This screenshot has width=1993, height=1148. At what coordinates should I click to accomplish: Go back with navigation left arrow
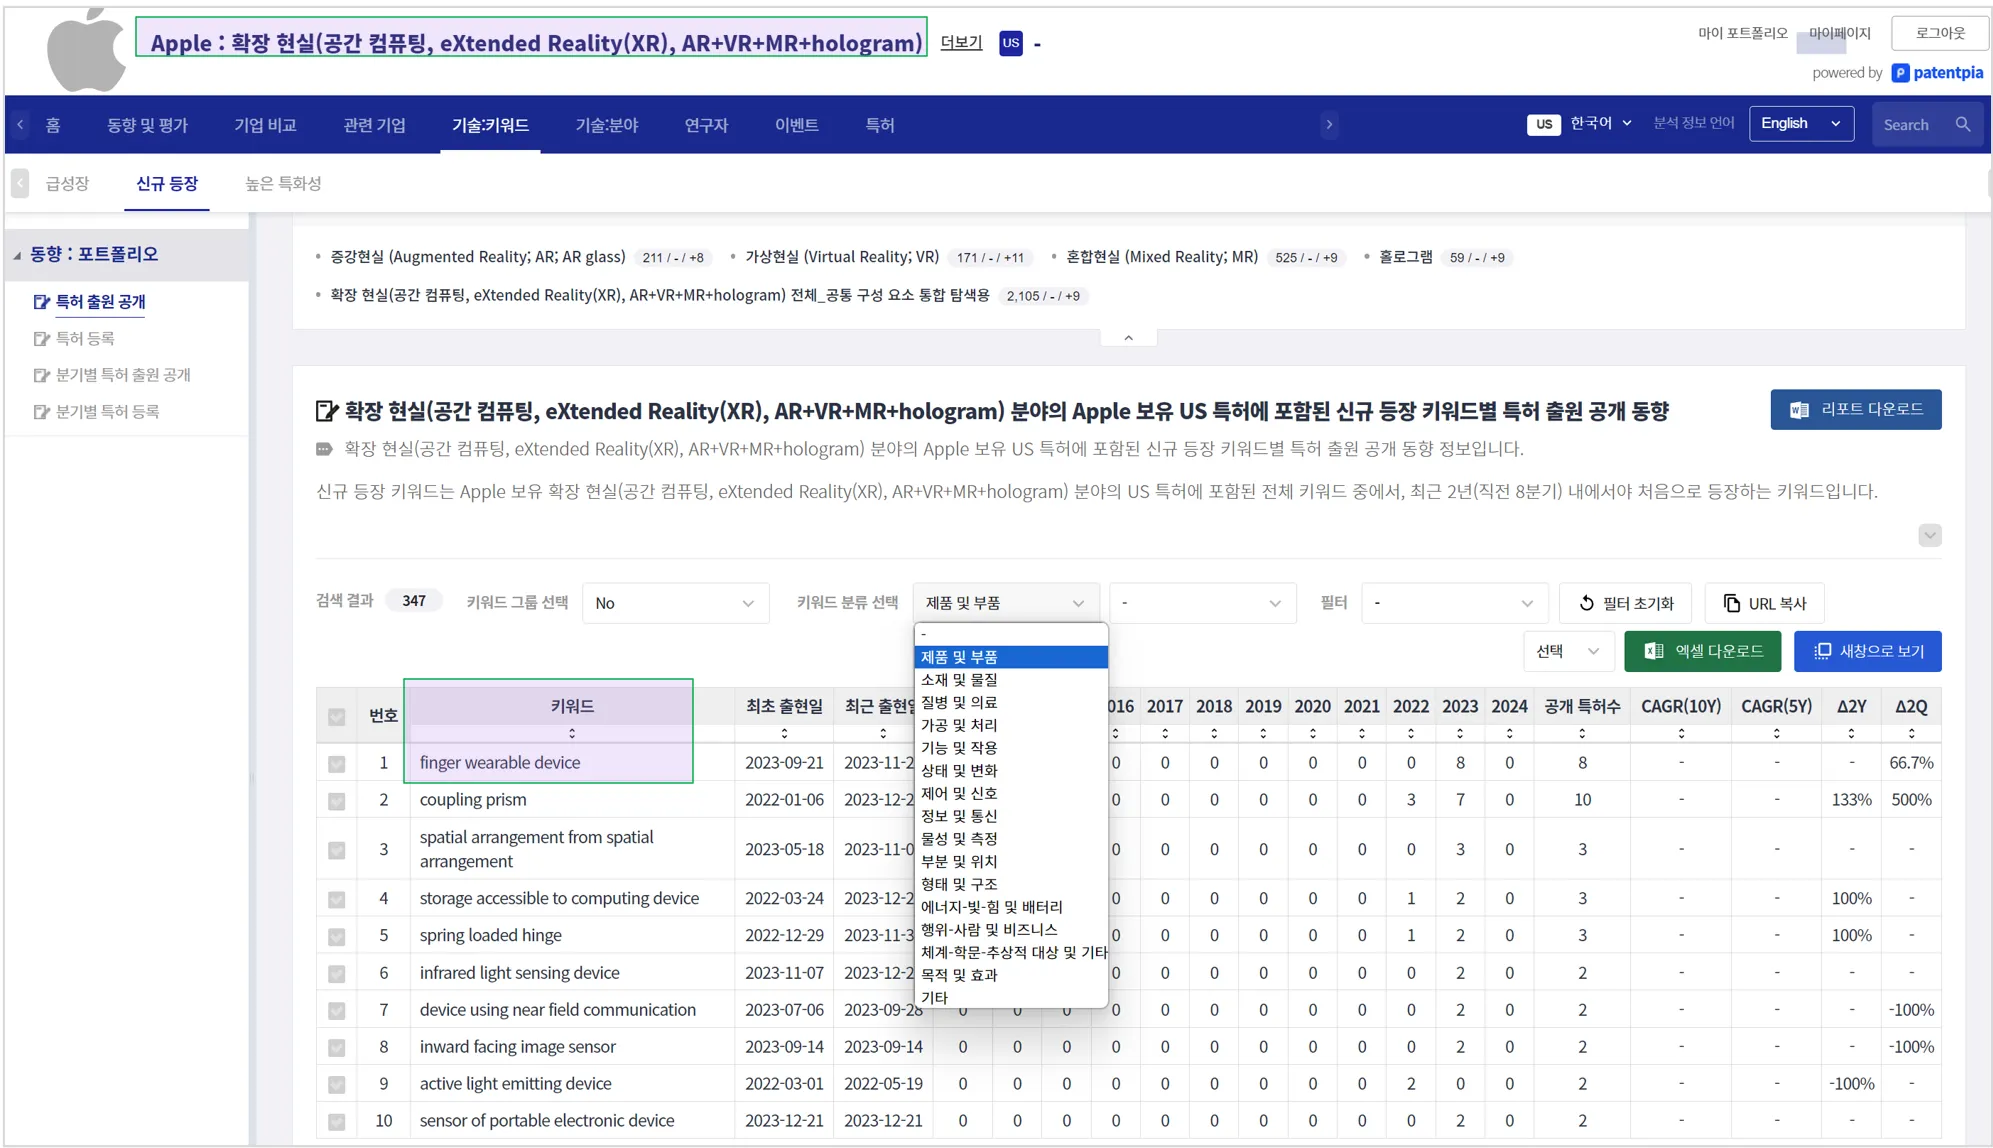click(21, 125)
